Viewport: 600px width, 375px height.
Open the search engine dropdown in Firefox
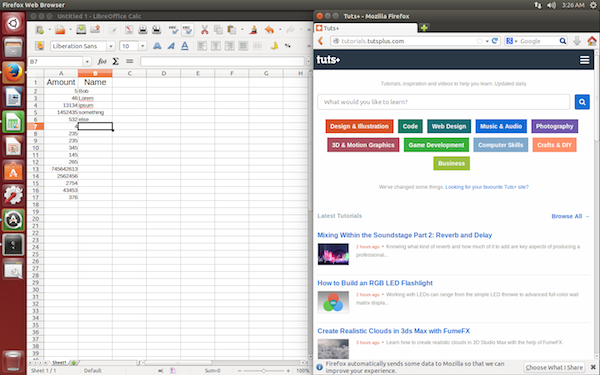pyautogui.click(x=516, y=41)
